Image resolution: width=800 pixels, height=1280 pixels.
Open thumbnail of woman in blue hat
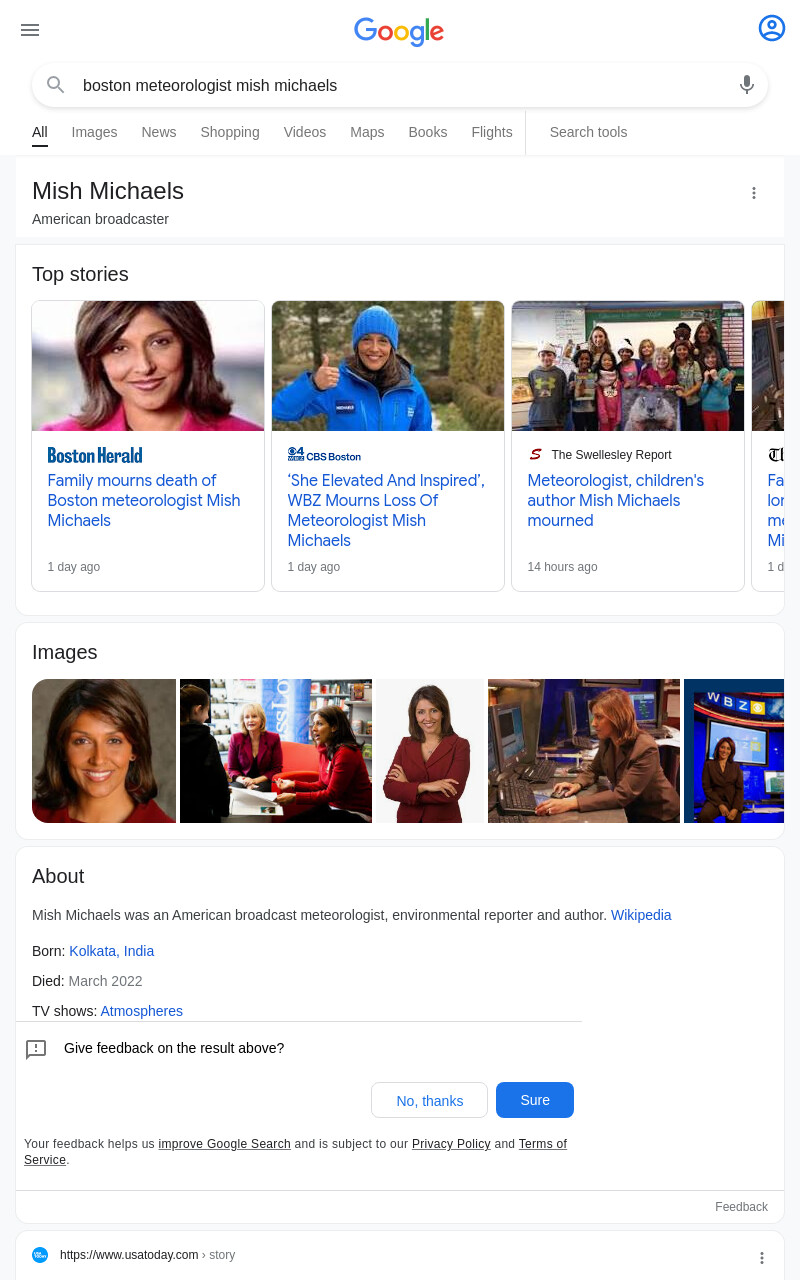(388, 366)
